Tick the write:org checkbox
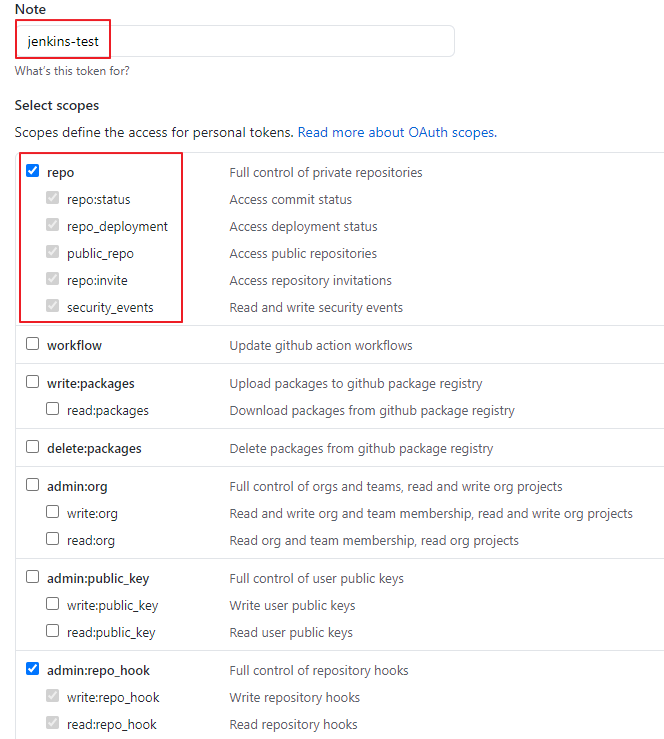 [52, 511]
